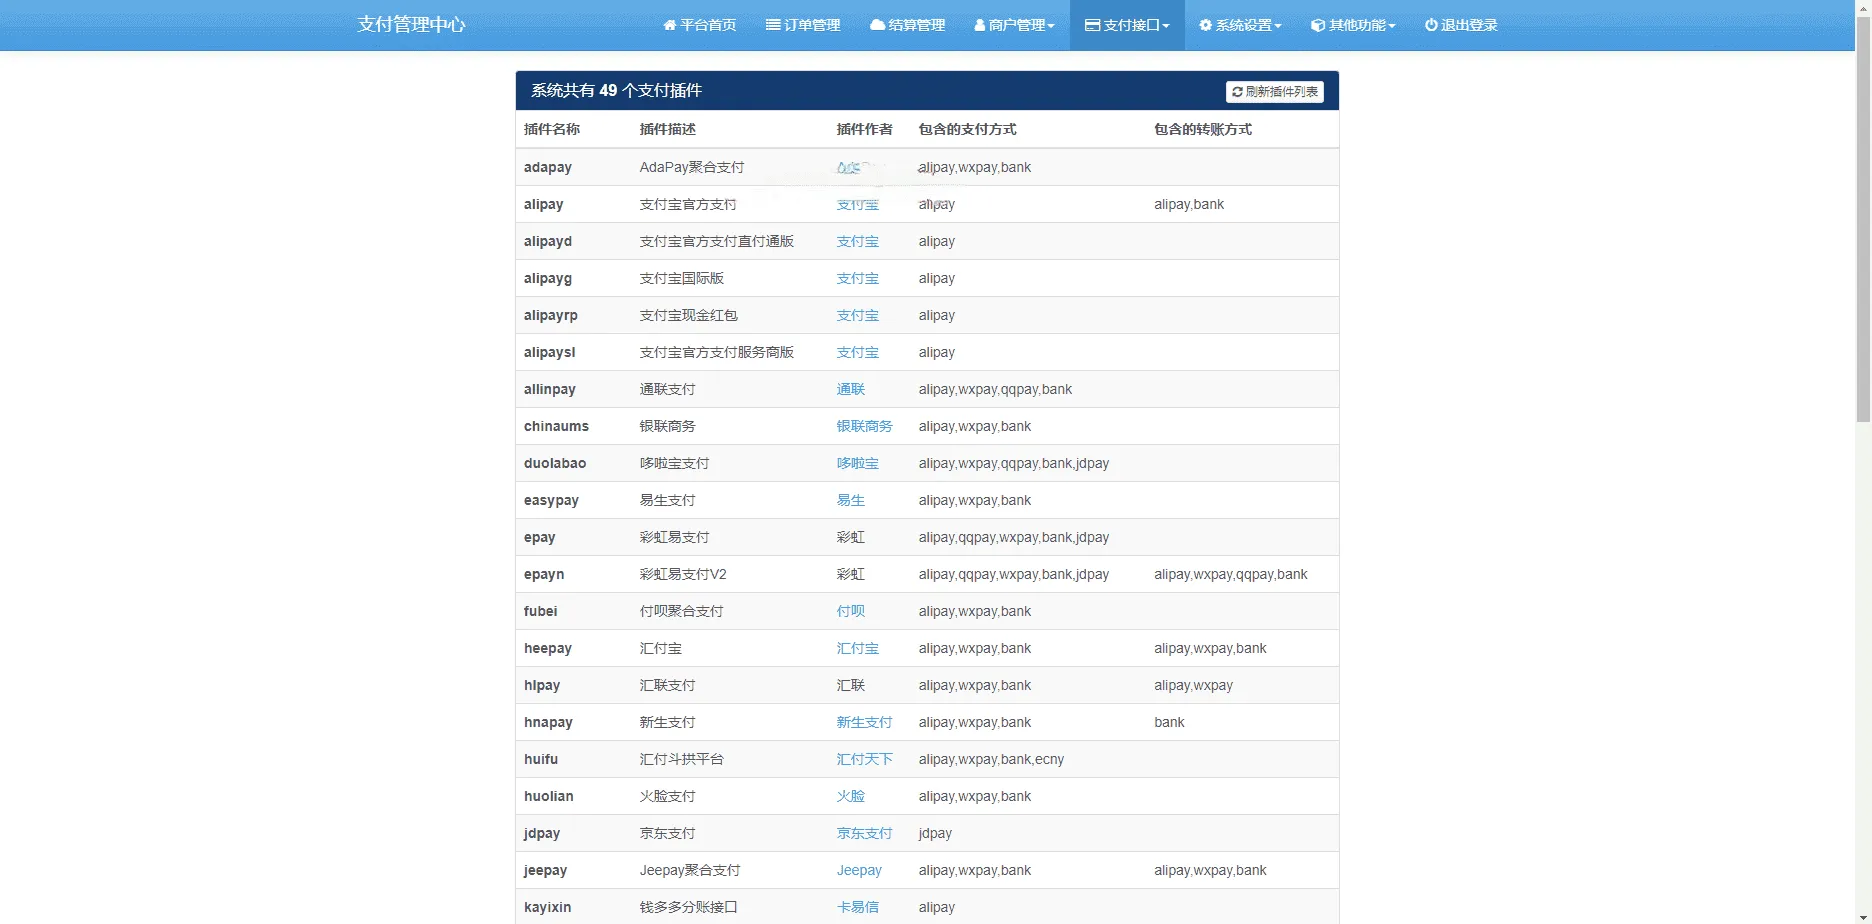Screen dimensions: 1872x924
Task: Click description text 彩虹易支付V2
Action: tap(683, 574)
